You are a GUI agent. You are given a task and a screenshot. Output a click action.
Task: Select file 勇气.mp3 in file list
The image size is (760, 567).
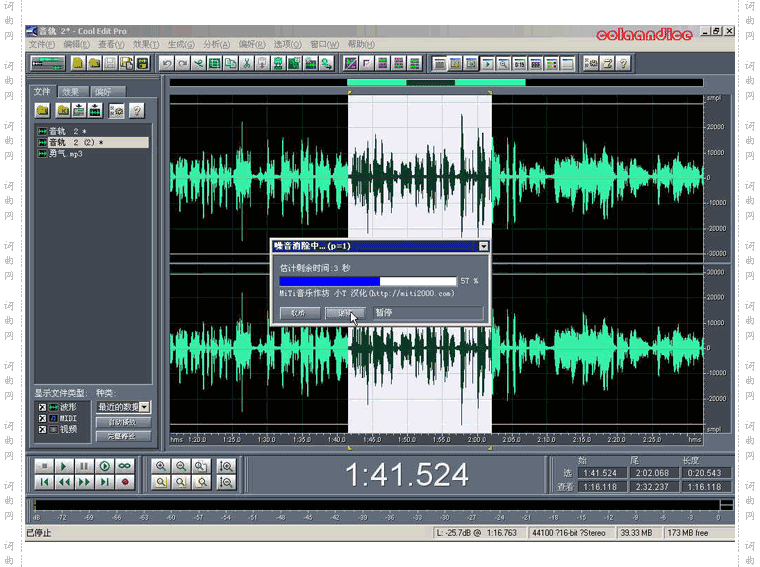[65, 154]
